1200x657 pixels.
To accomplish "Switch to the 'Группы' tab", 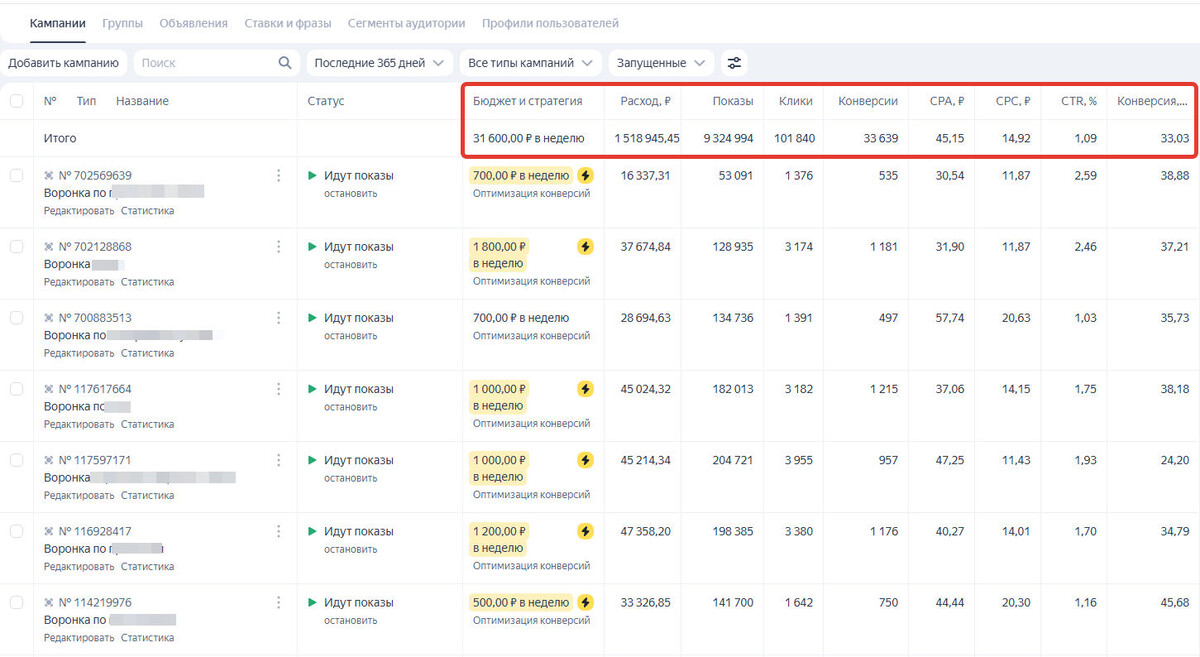I will click(122, 23).
